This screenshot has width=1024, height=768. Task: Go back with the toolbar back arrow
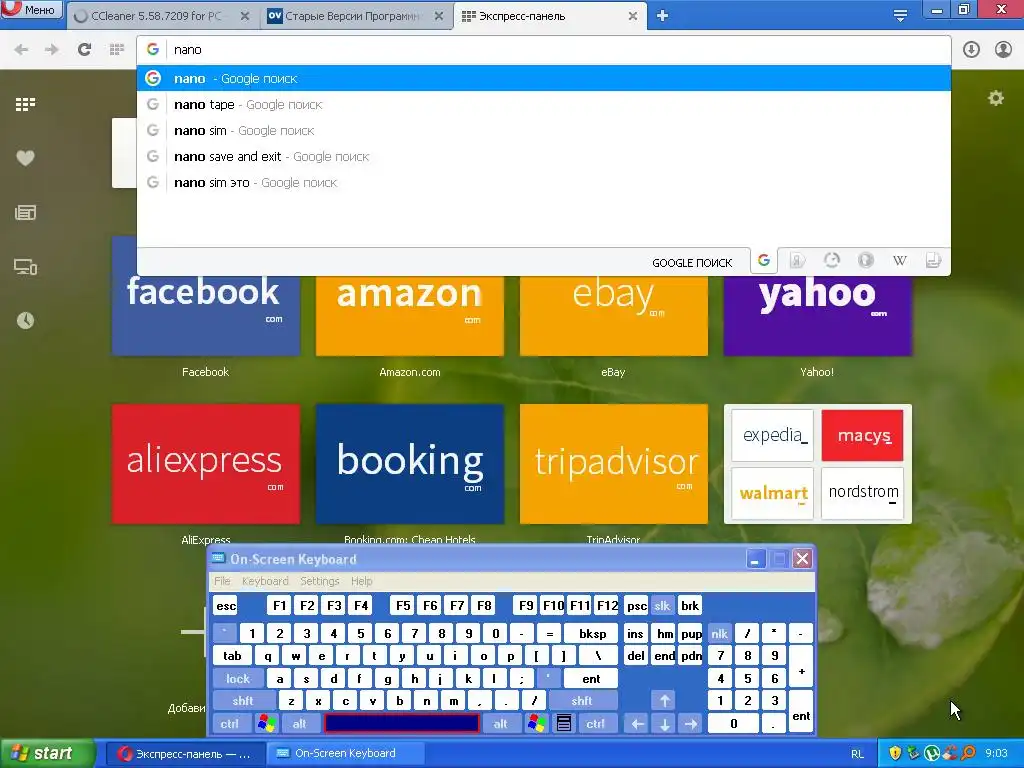point(22,50)
